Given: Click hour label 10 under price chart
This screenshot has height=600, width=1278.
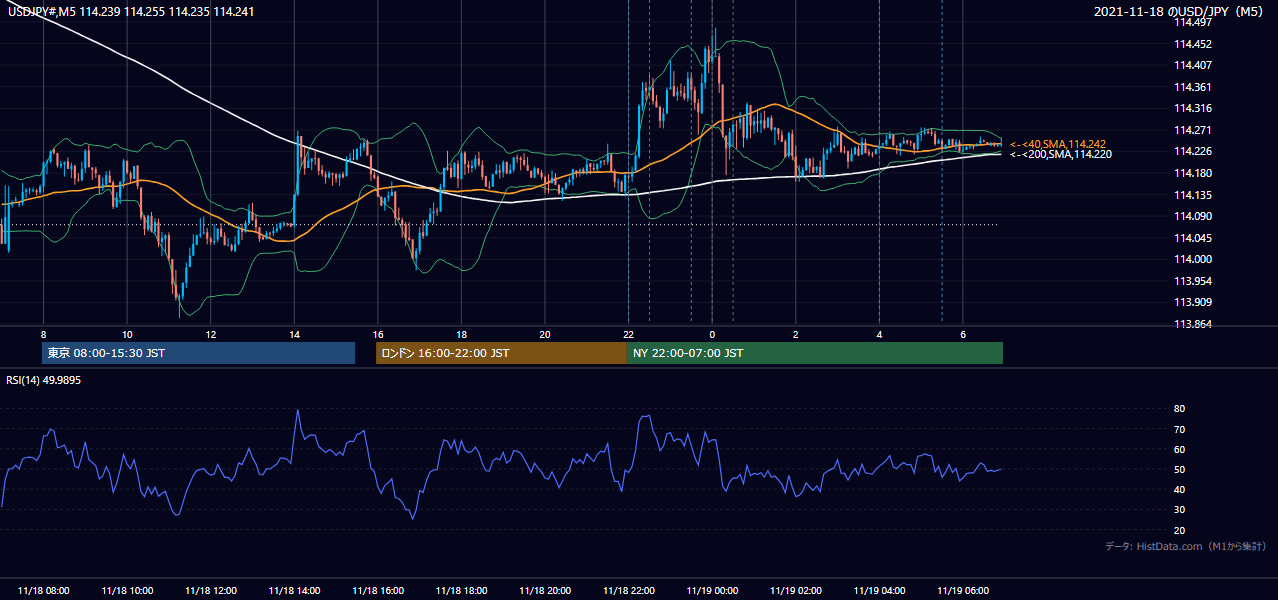Looking at the screenshot, I should pos(127,334).
